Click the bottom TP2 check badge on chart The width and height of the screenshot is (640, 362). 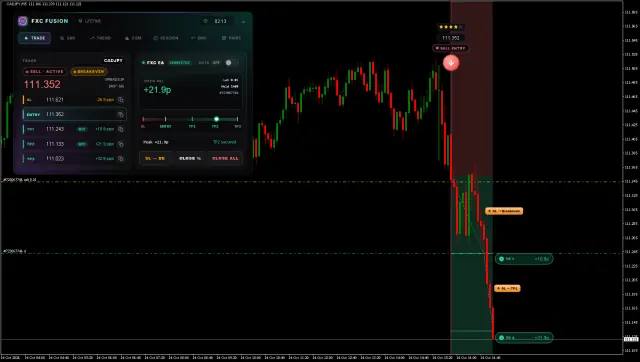pyautogui.click(x=524, y=338)
